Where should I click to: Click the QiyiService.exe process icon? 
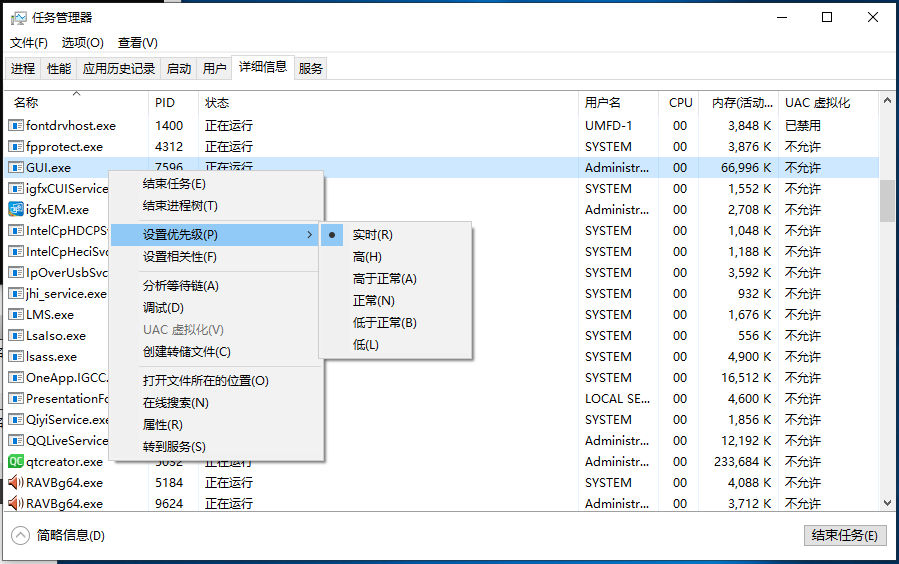click(x=16, y=420)
